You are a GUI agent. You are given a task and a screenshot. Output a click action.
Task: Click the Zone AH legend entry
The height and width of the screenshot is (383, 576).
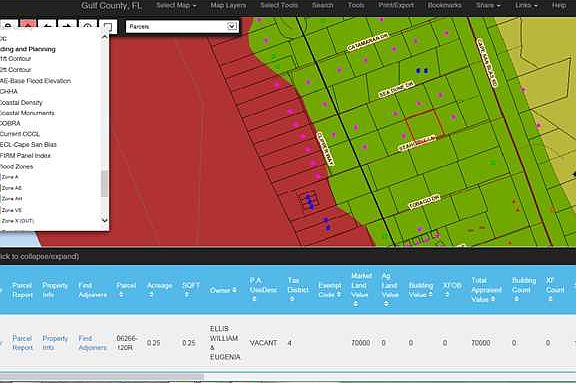point(11,199)
